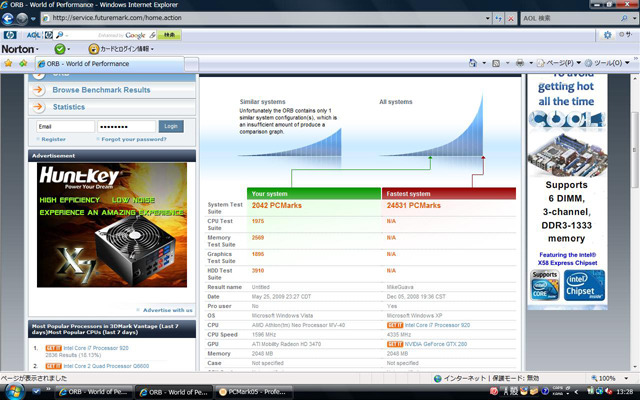Open Intel Core i7 Processor 920 in popular CPUs list
The image size is (640, 400).
tap(96, 348)
